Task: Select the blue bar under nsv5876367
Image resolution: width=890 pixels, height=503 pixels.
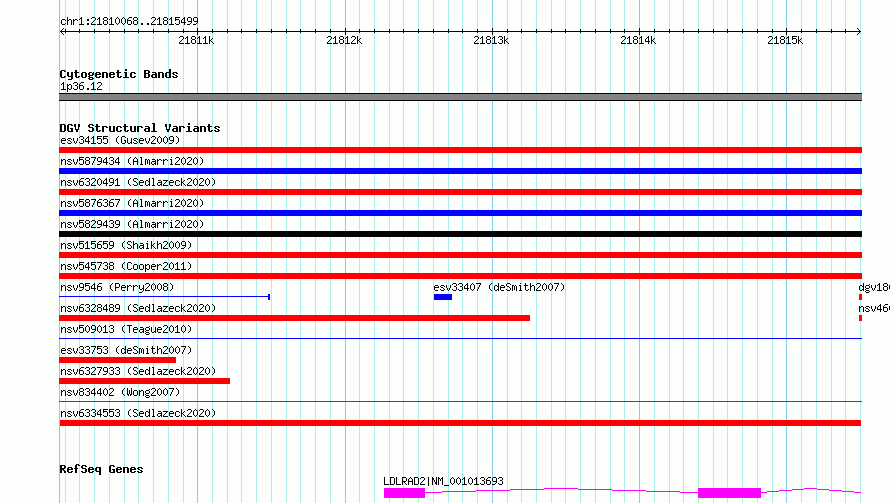Action: pyautogui.click(x=460, y=213)
